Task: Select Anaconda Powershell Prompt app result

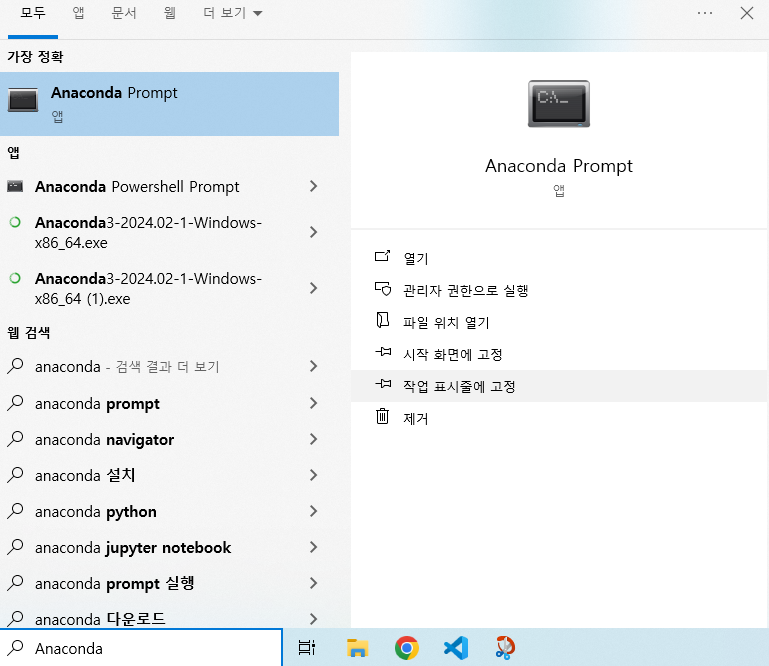Action: (152, 186)
